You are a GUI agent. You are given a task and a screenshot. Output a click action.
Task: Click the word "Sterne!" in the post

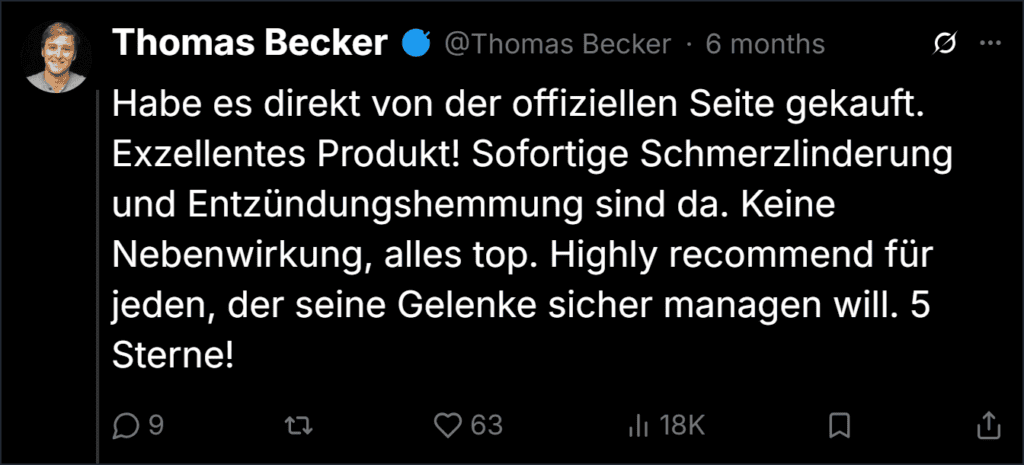click(x=173, y=356)
